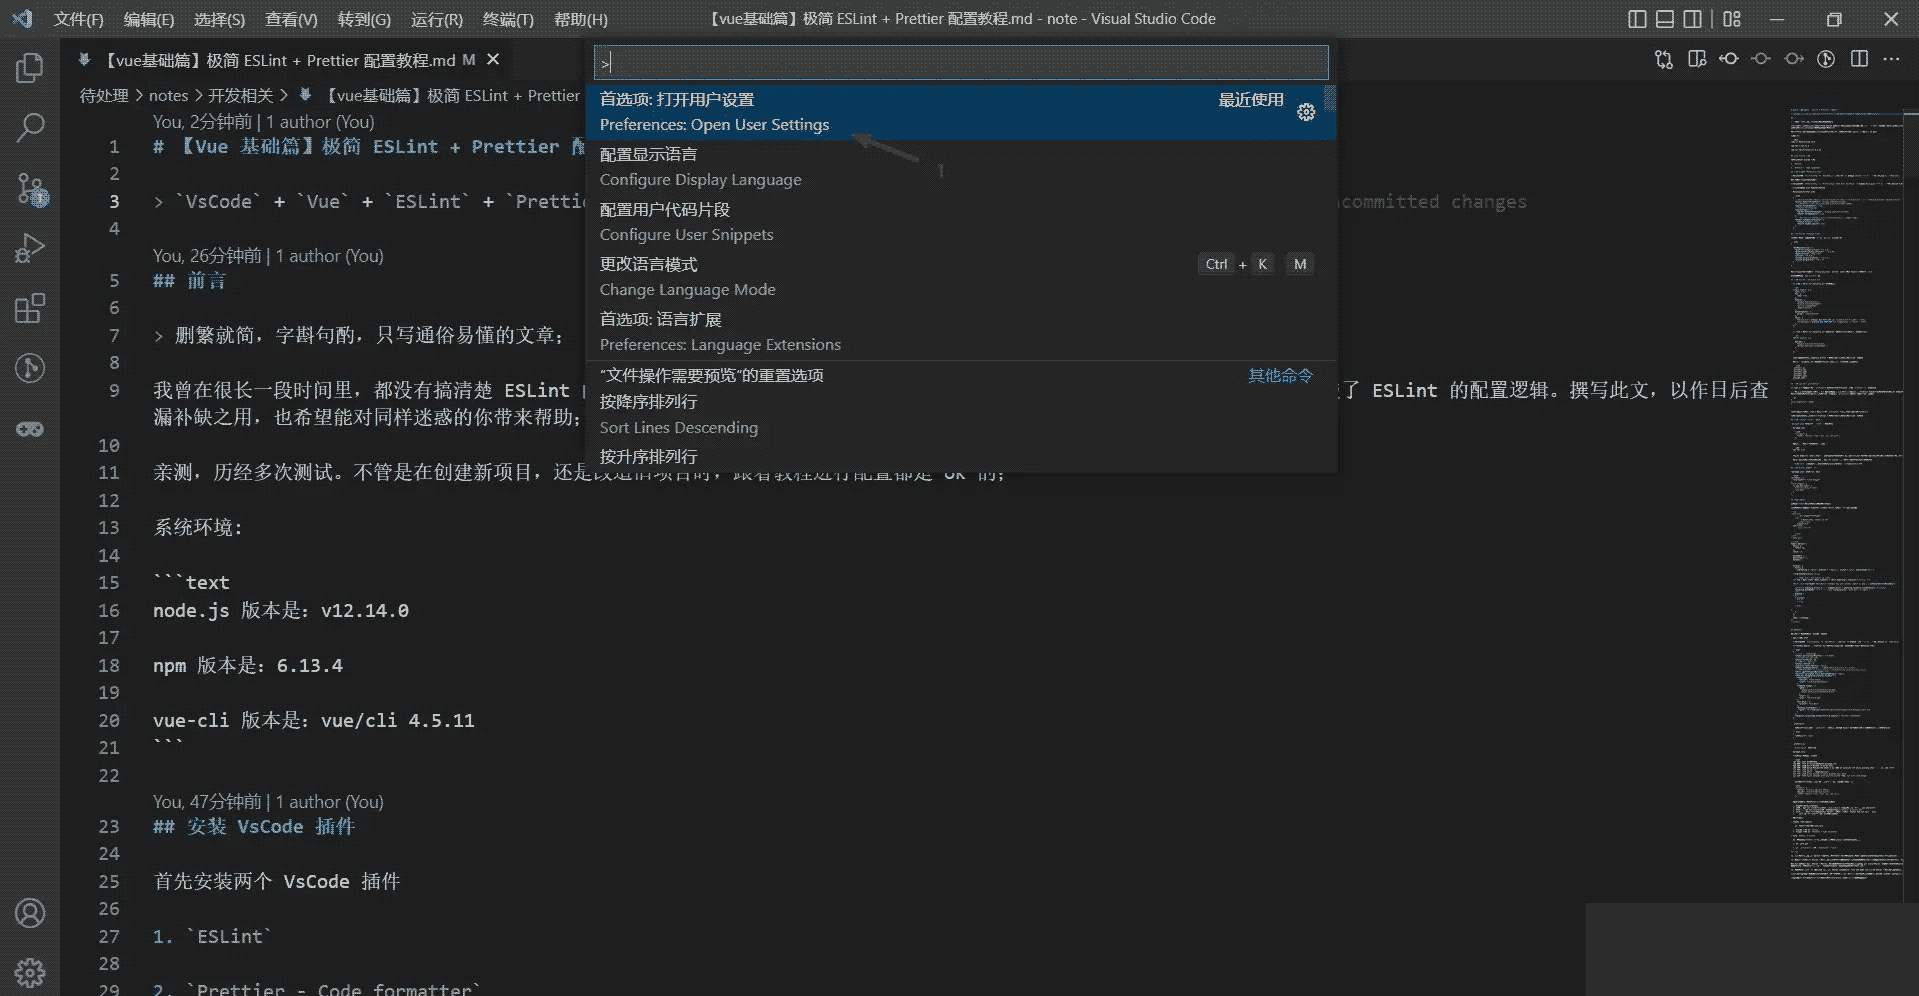Split the editor to the right
1919x996 pixels.
point(1859,60)
